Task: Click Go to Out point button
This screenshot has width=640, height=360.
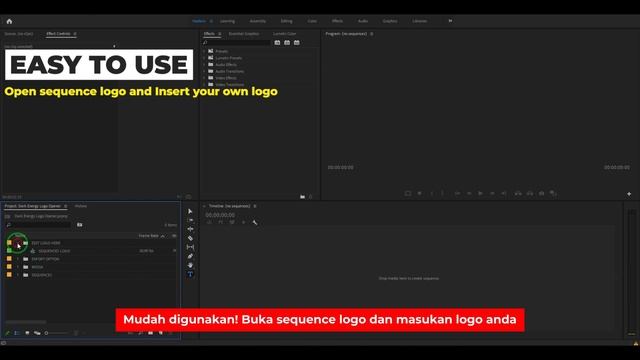Action: (504, 193)
